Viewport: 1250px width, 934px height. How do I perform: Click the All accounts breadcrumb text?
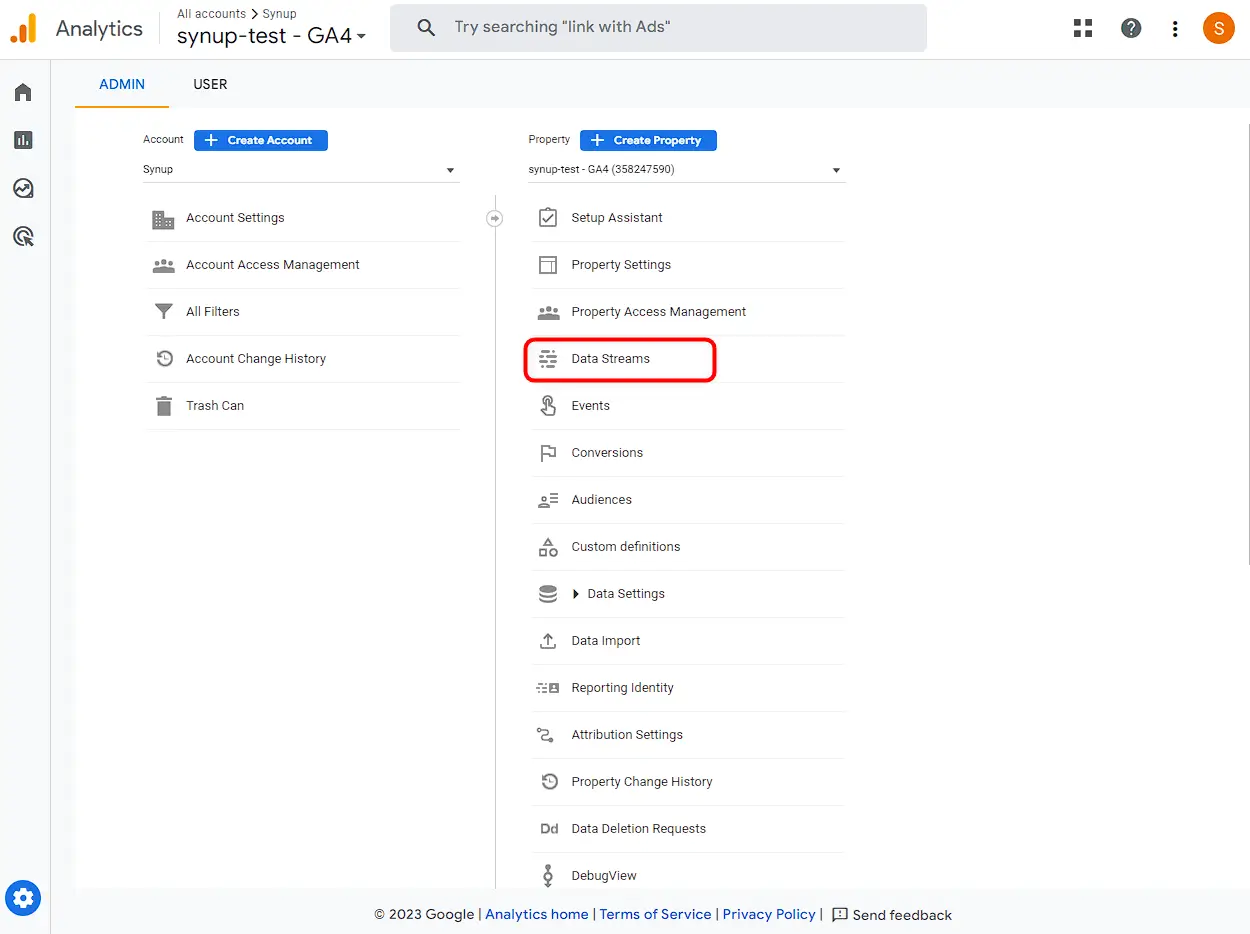point(211,14)
